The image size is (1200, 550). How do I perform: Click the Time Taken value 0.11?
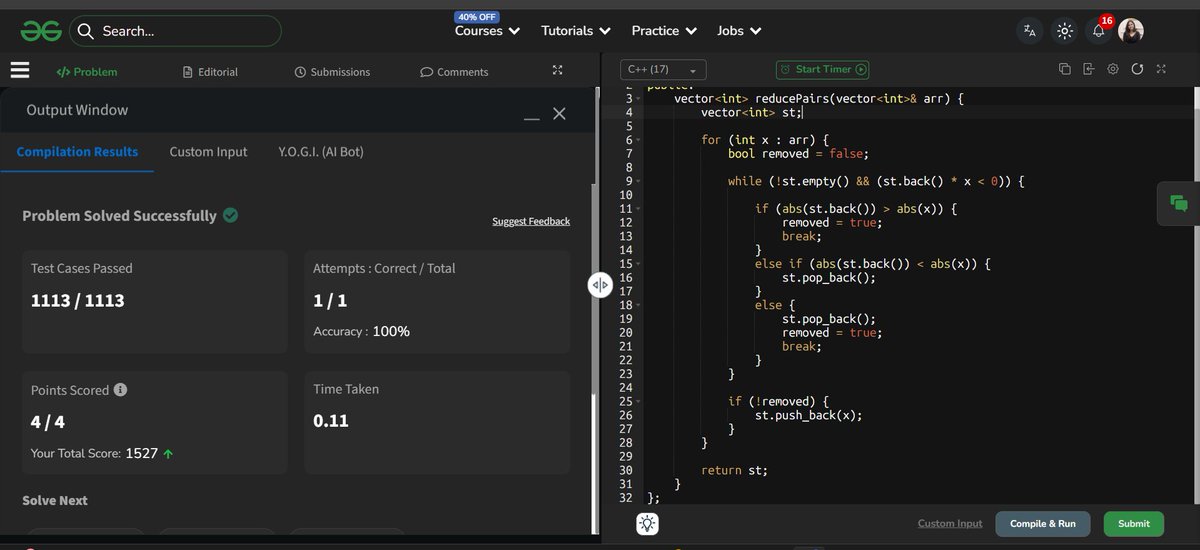[331, 421]
